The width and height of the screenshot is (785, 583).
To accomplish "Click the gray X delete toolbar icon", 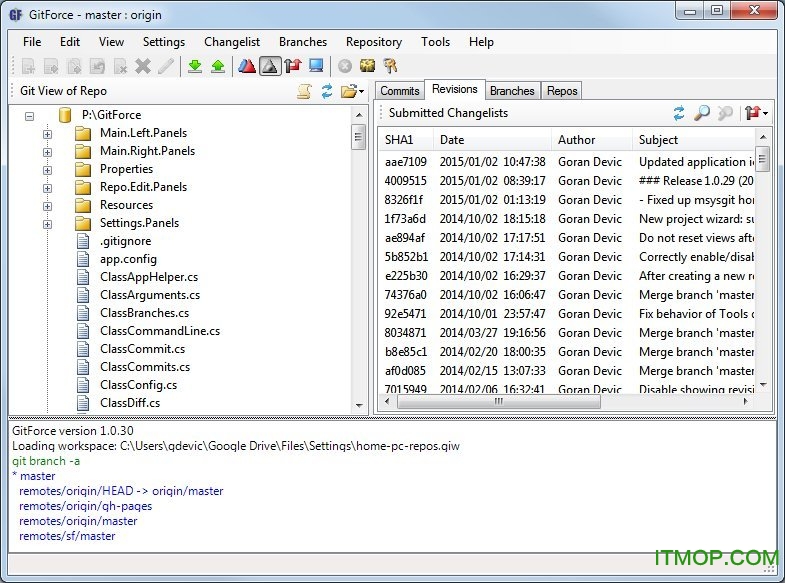I will tap(143, 66).
